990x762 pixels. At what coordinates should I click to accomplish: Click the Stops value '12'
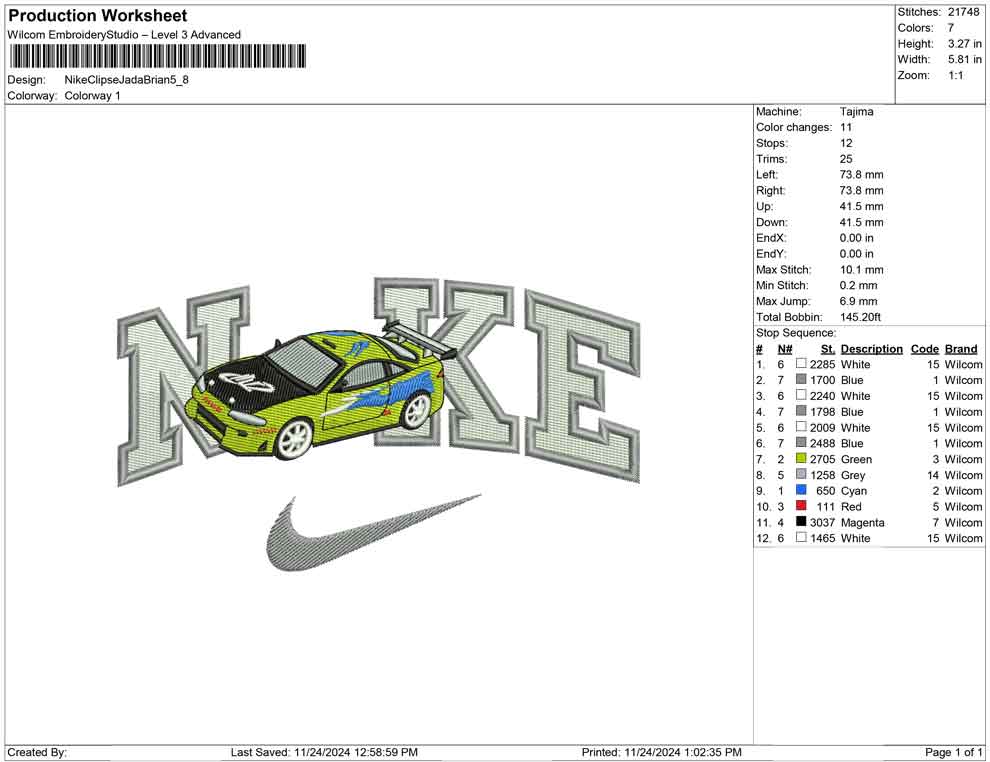[x=846, y=143]
